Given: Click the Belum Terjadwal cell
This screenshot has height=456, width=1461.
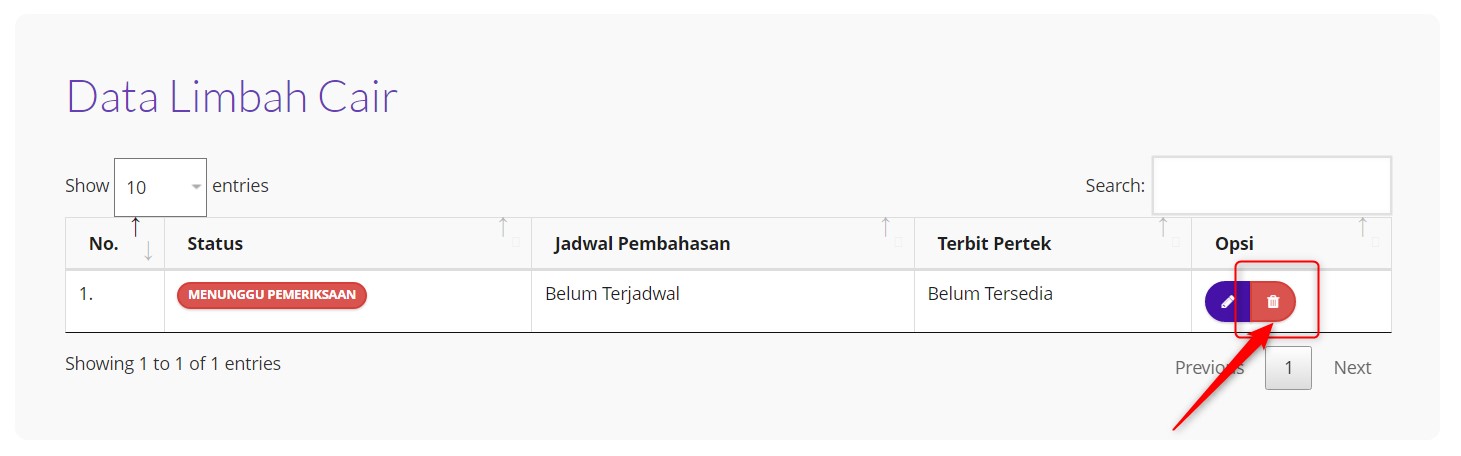Looking at the screenshot, I should (x=612, y=294).
